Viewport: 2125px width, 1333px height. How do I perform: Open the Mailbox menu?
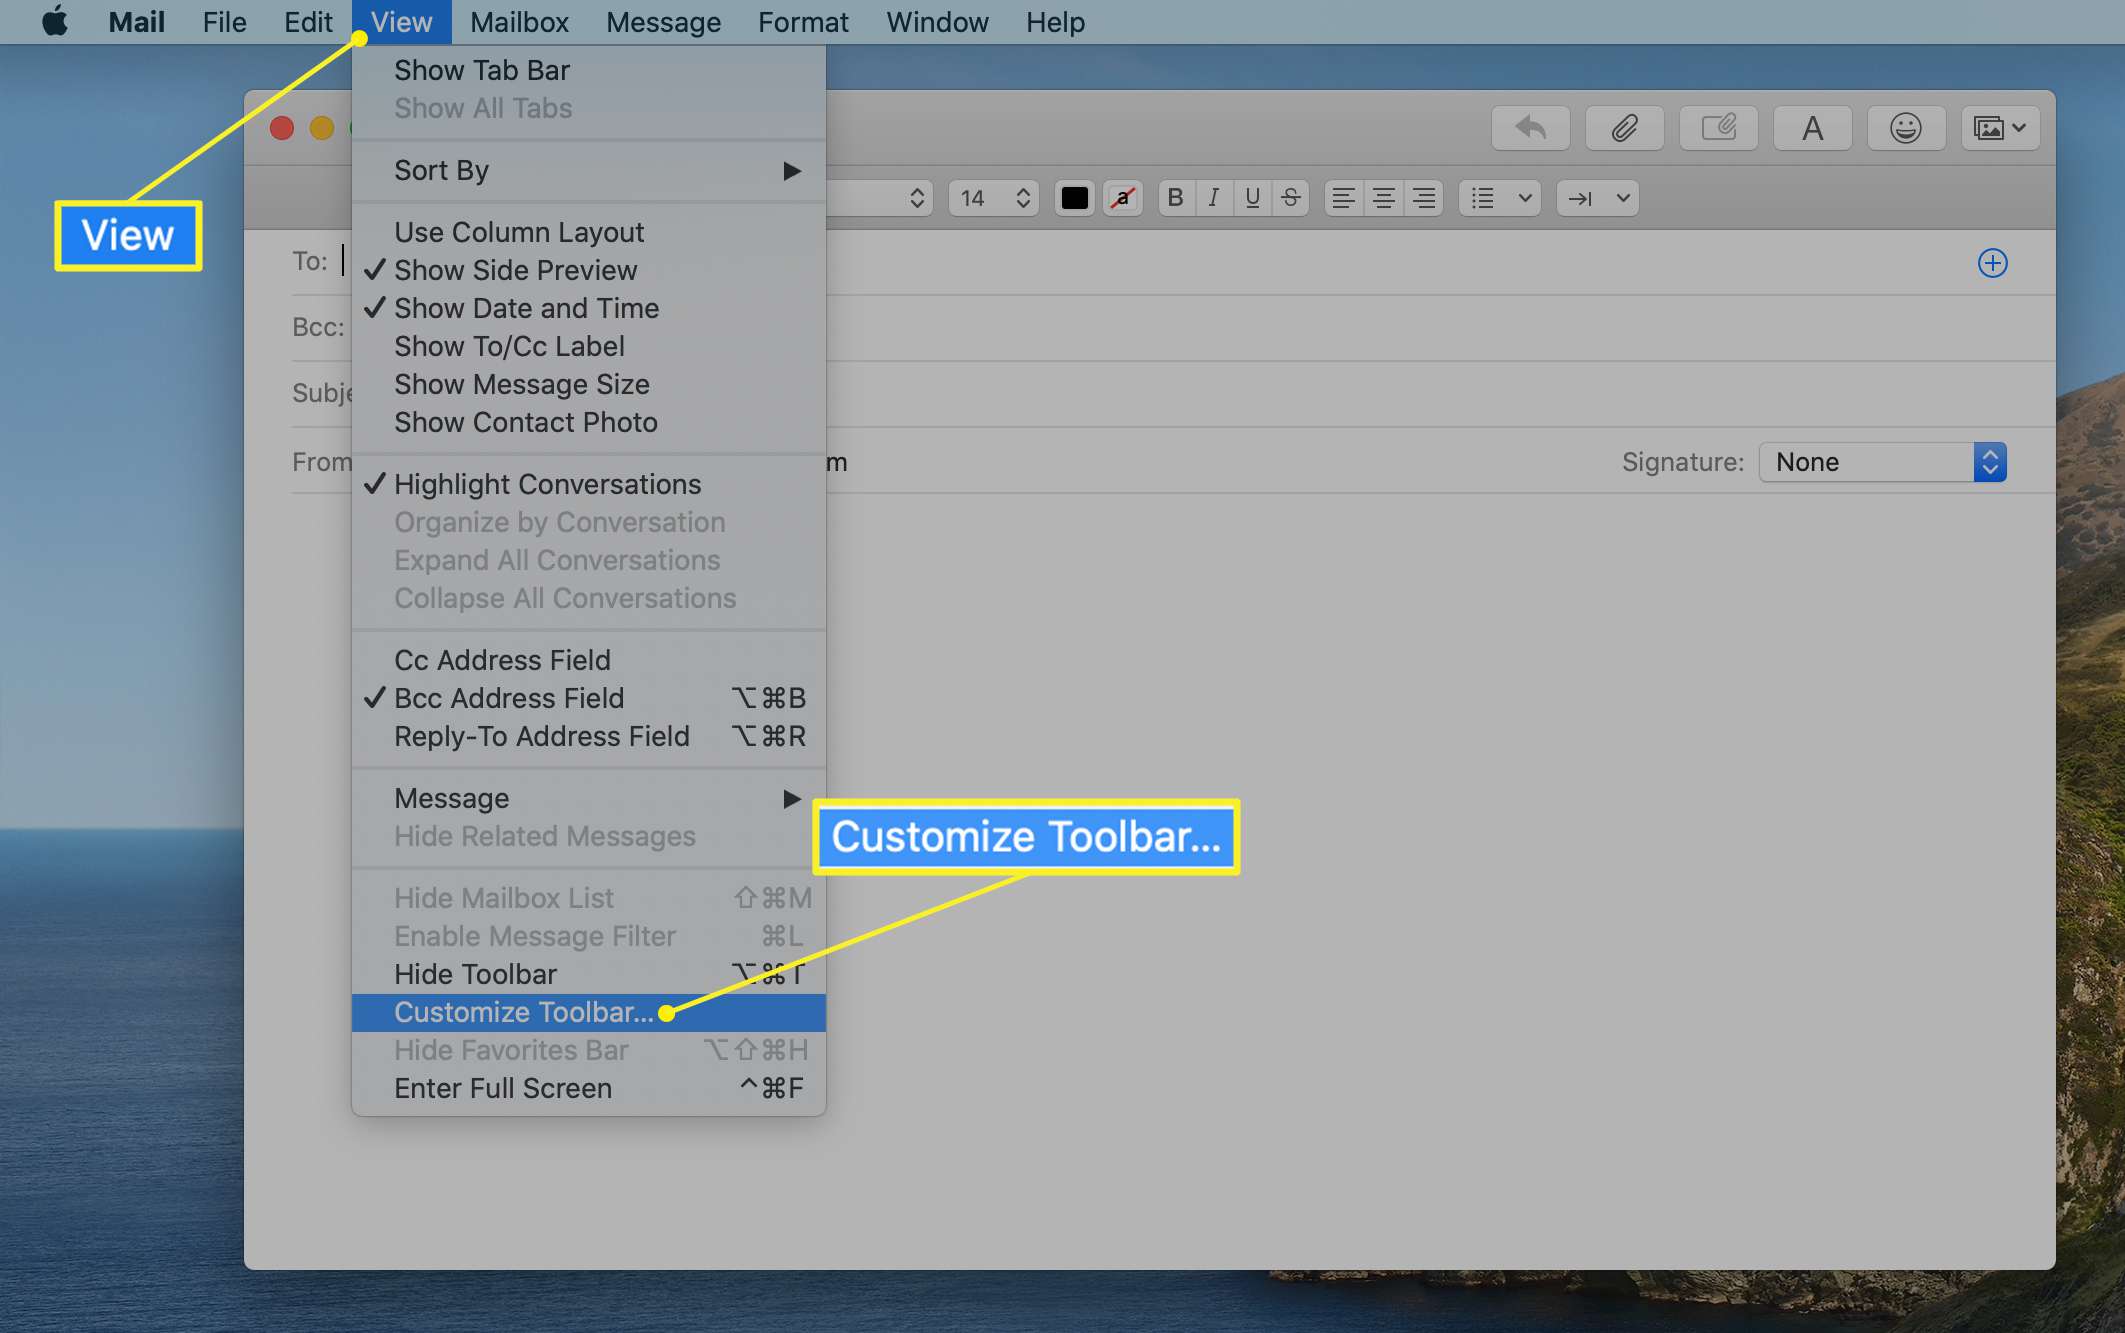click(519, 21)
